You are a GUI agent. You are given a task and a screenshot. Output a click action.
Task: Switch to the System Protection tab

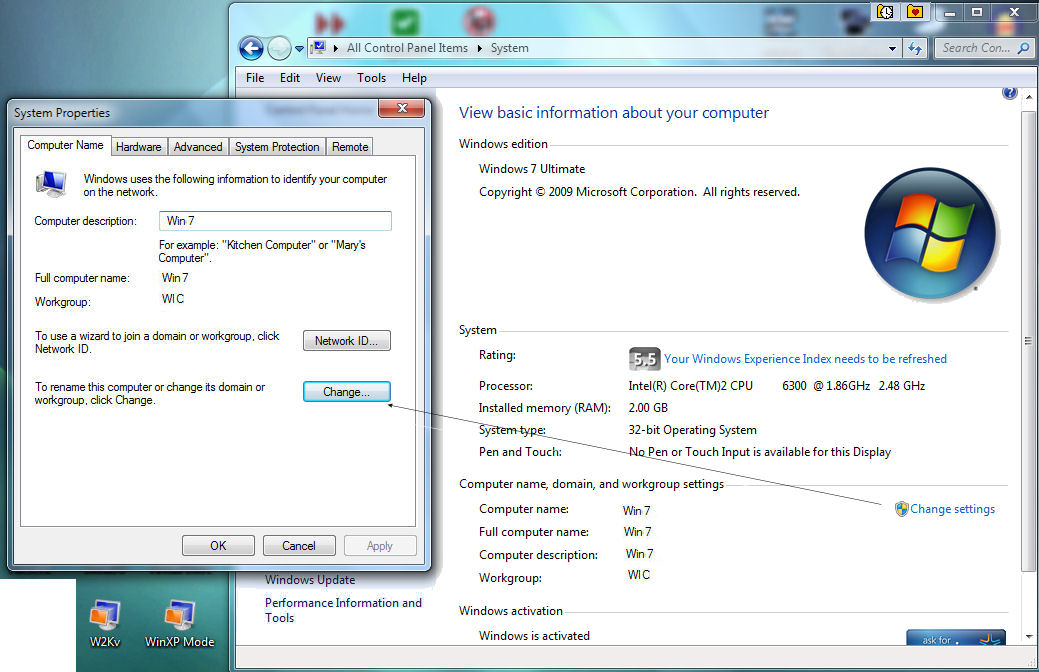pyautogui.click(x=277, y=146)
